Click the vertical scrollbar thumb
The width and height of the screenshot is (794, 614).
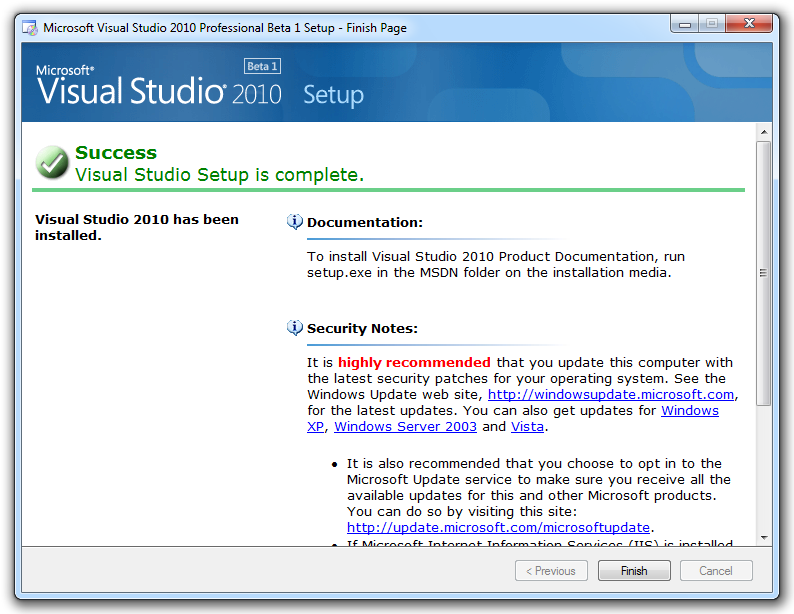[764, 273]
